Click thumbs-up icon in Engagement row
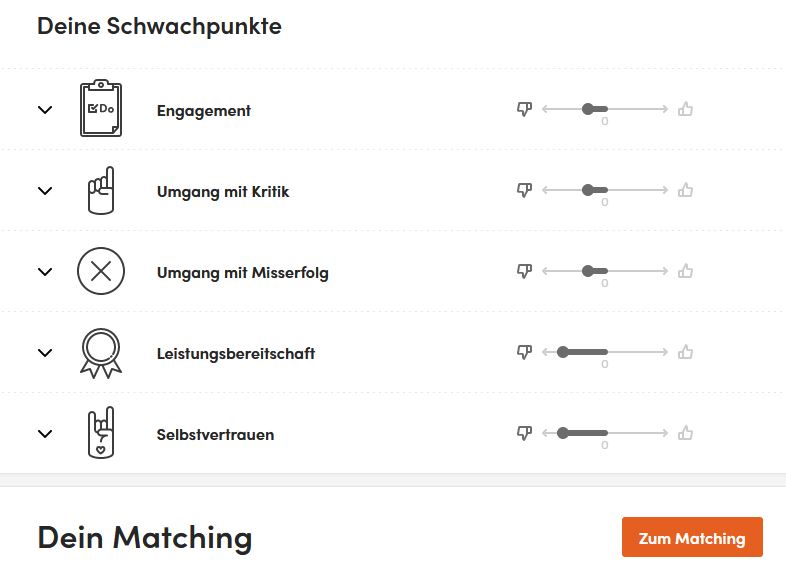This screenshot has height=572, width=786. tap(685, 109)
